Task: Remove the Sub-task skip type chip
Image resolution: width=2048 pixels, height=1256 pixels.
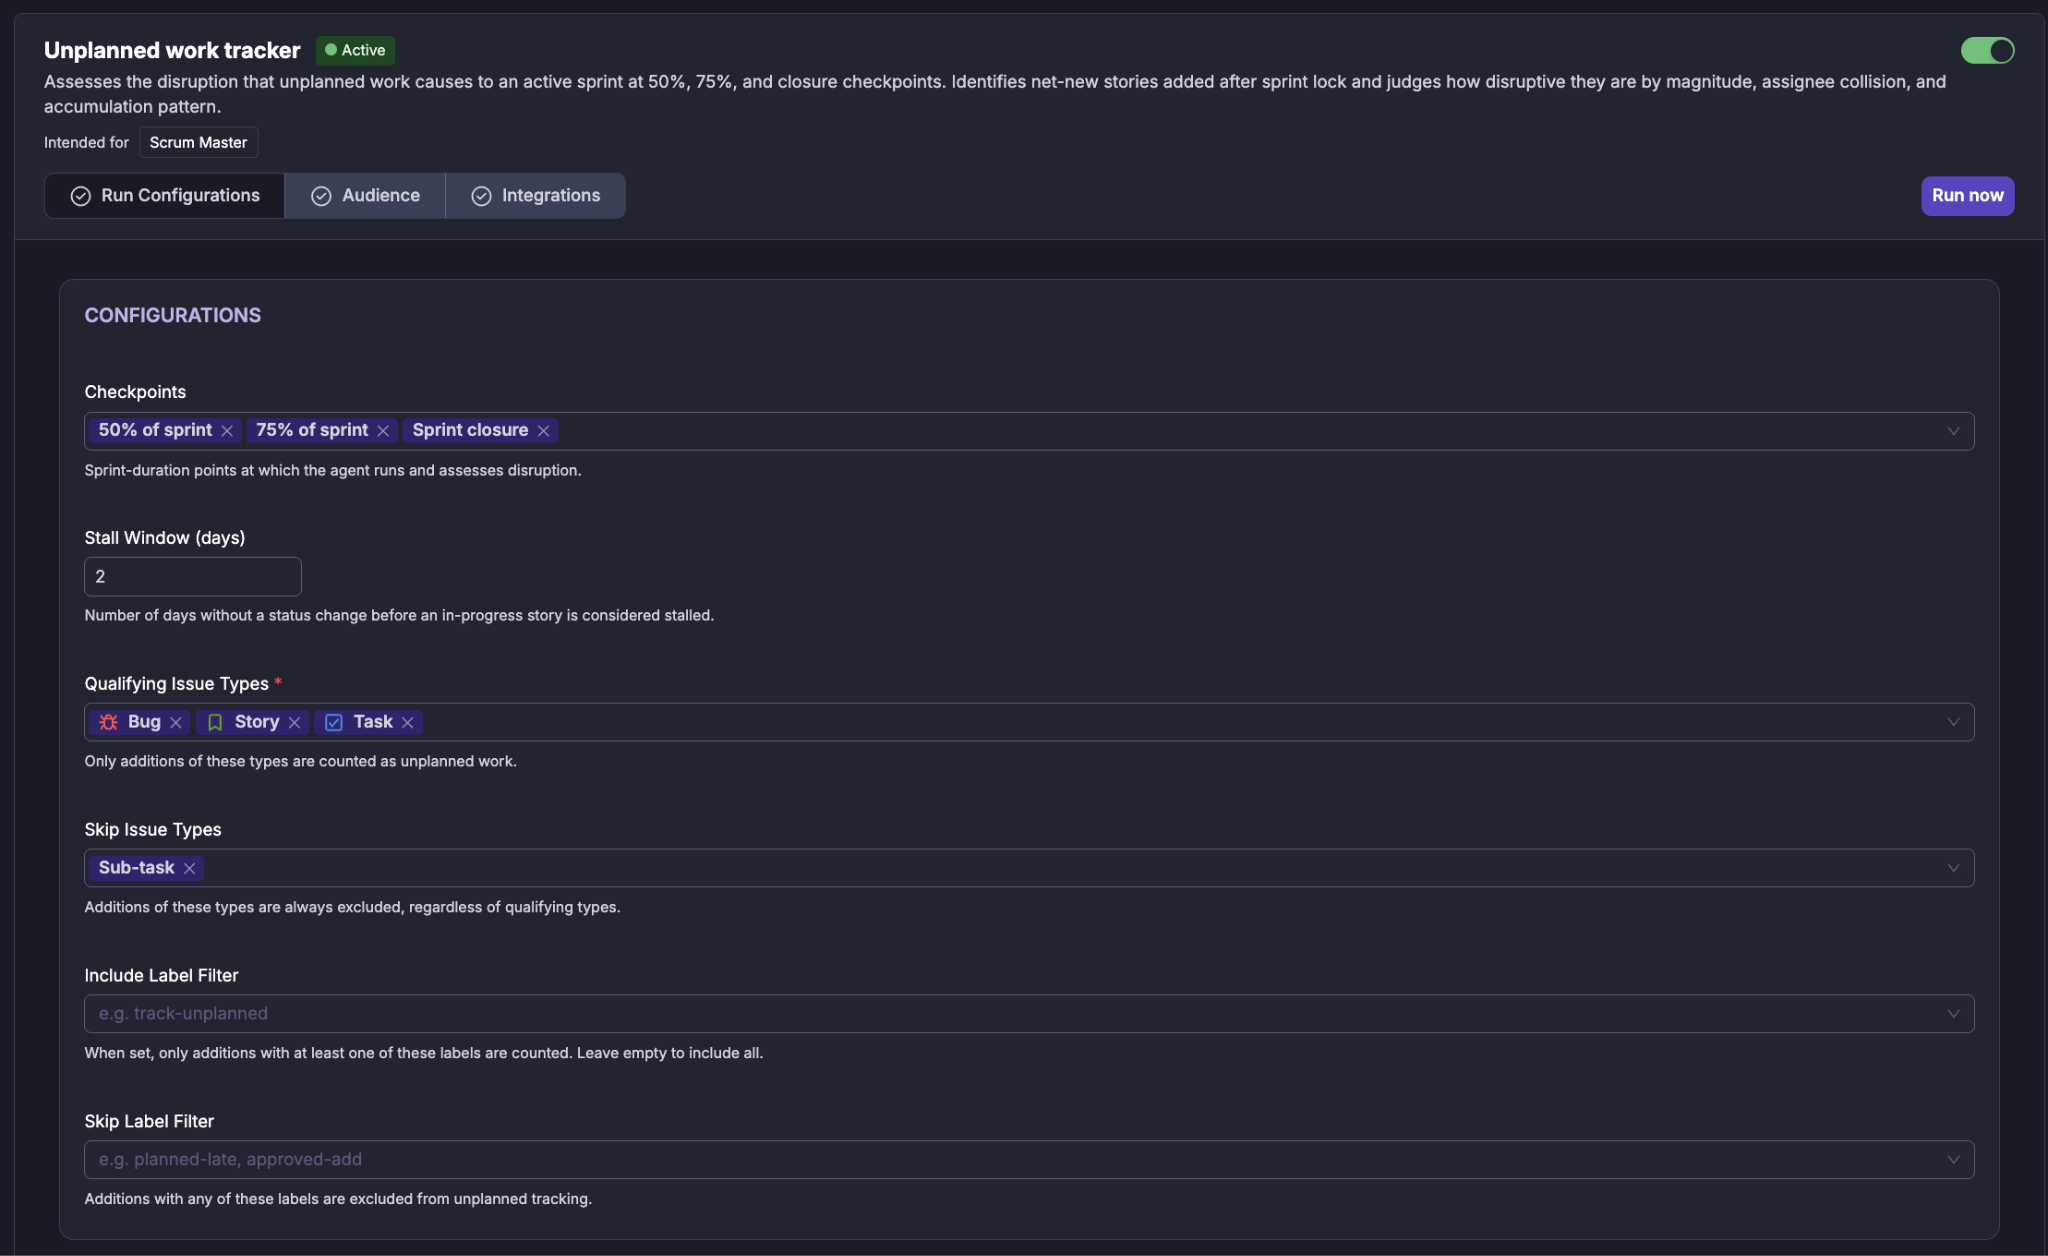Action: click(189, 868)
